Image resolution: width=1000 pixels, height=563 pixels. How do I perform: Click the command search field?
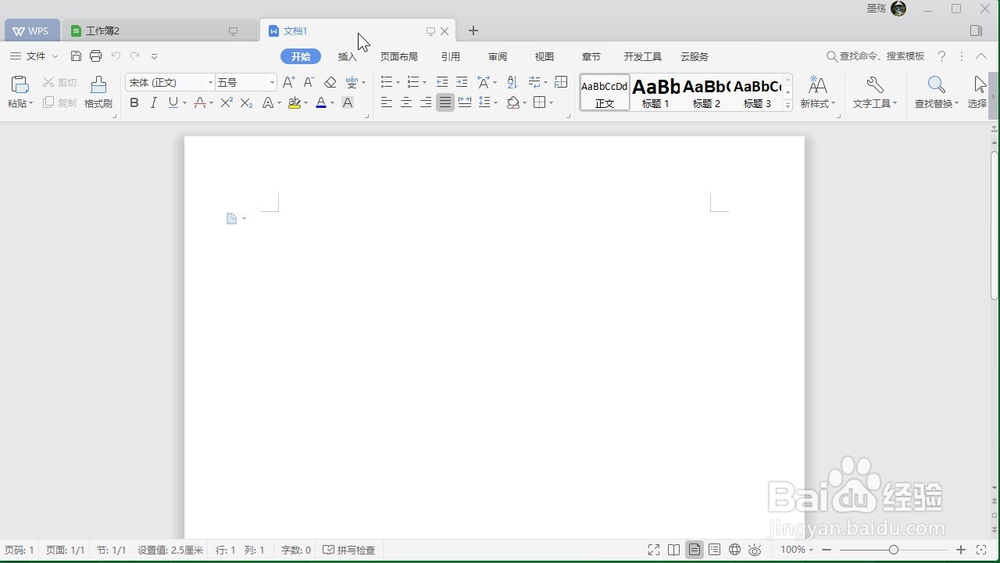(876, 56)
